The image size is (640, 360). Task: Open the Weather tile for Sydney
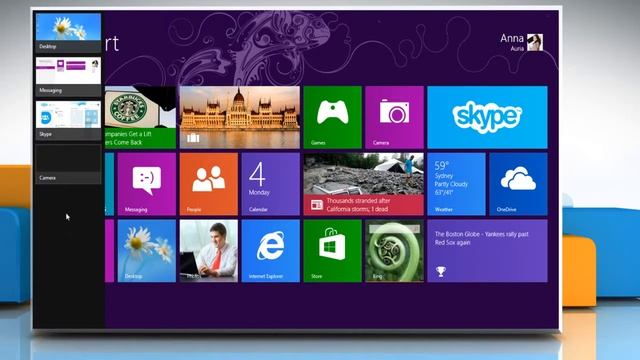456,184
